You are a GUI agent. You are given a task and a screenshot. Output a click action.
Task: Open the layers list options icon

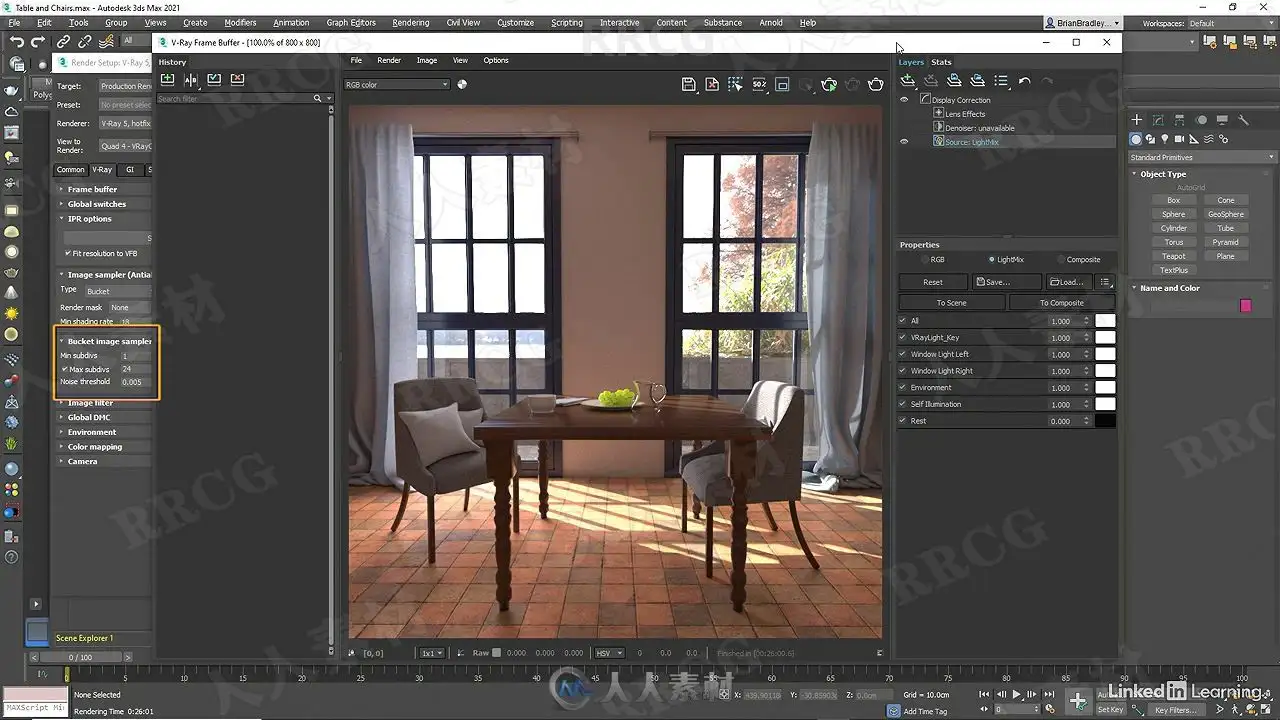click(x=1001, y=81)
